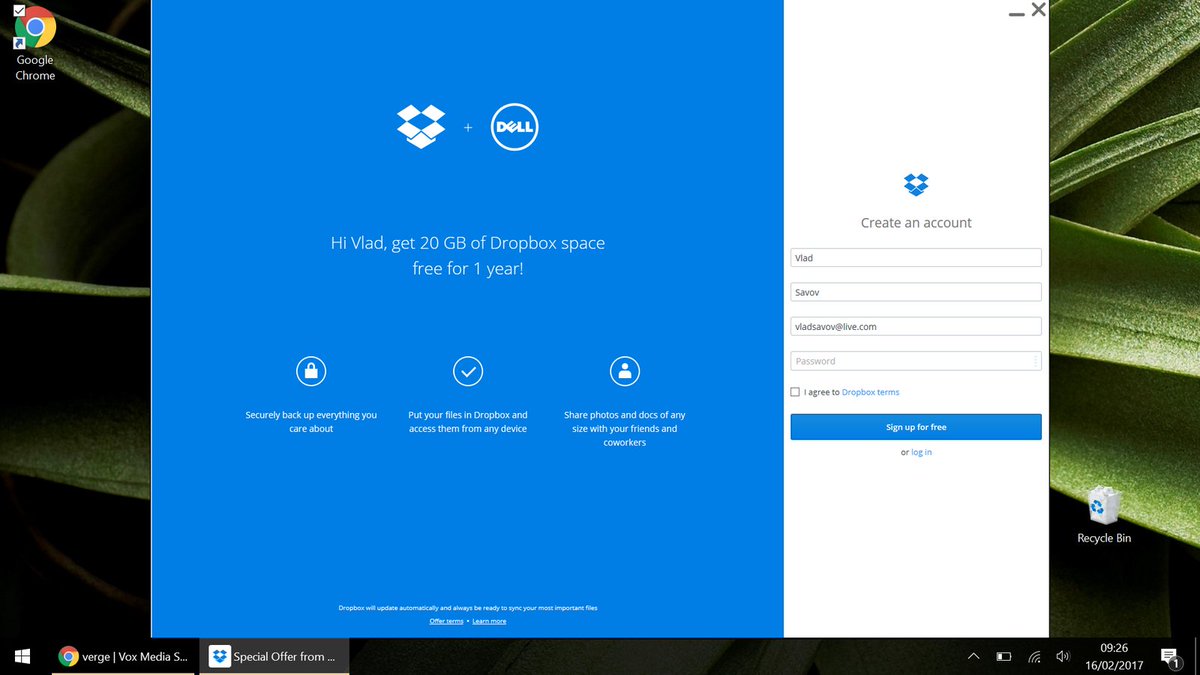The width and height of the screenshot is (1200, 675).
Task: Click Put your files in Dropbox text
Action: coord(468,422)
